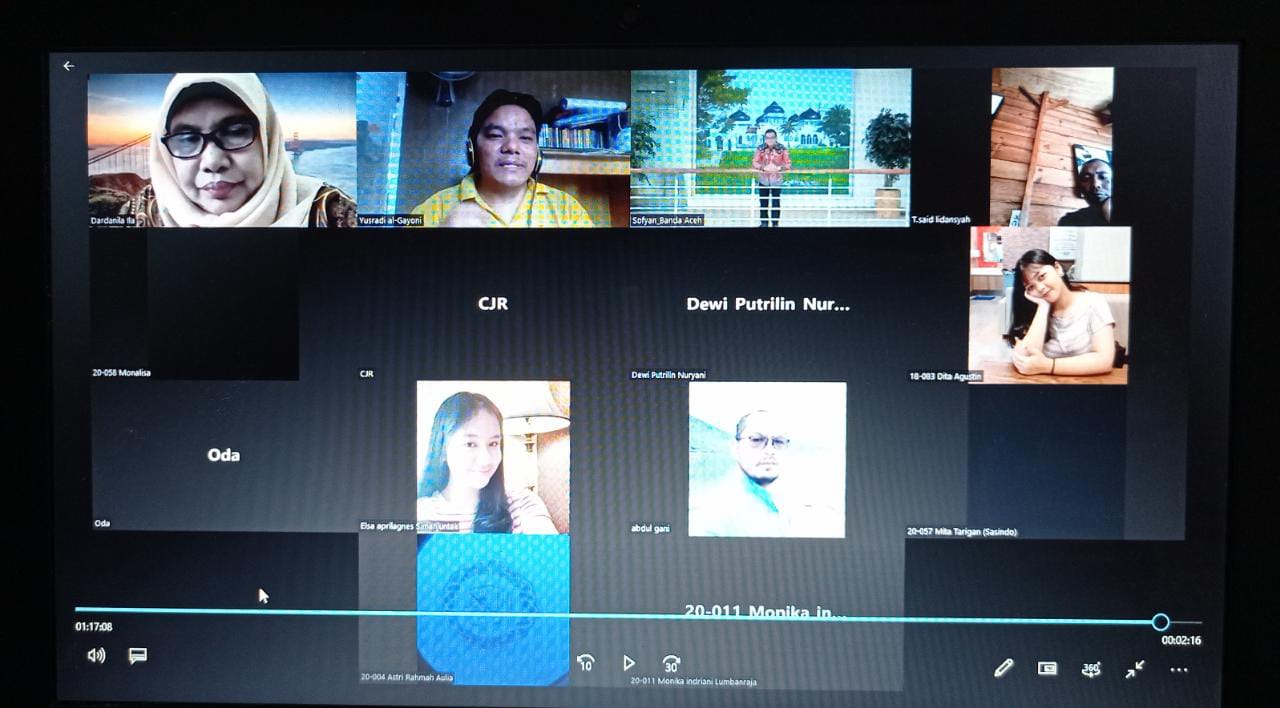Click the Sofyan_Banda Aceh video tile
The width and height of the screenshot is (1280, 708).
click(770, 148)
